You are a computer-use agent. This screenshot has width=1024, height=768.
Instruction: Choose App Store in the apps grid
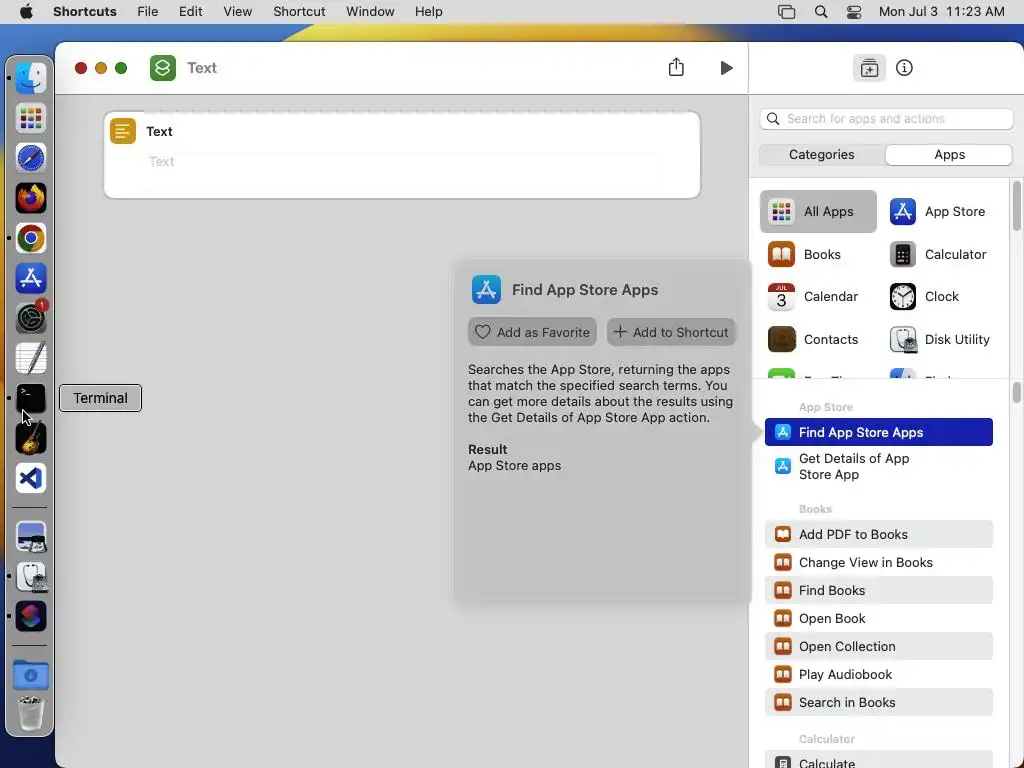(x=938, y=212)
